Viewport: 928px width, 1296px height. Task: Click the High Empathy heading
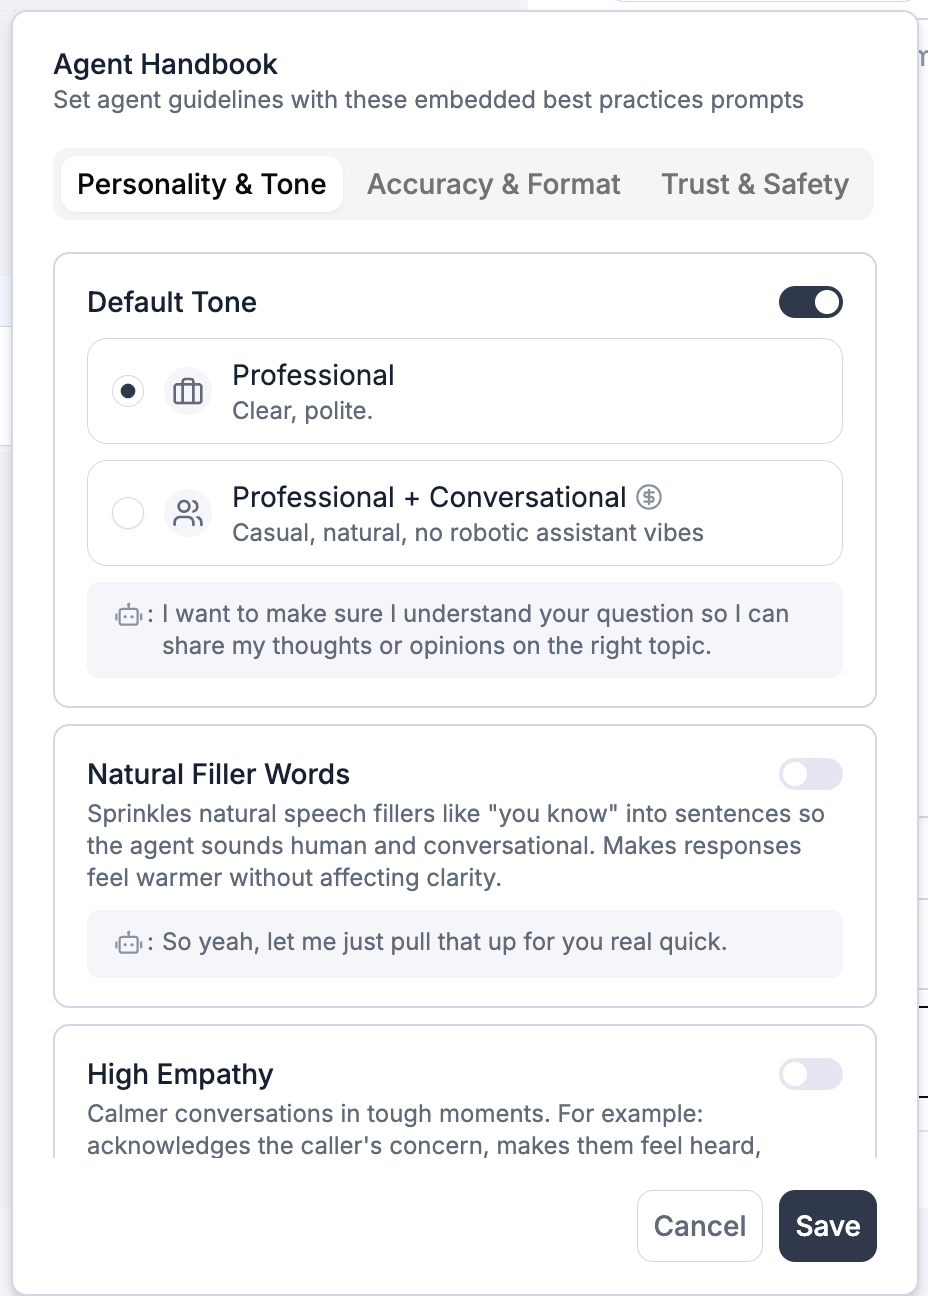coord(181,1074)
